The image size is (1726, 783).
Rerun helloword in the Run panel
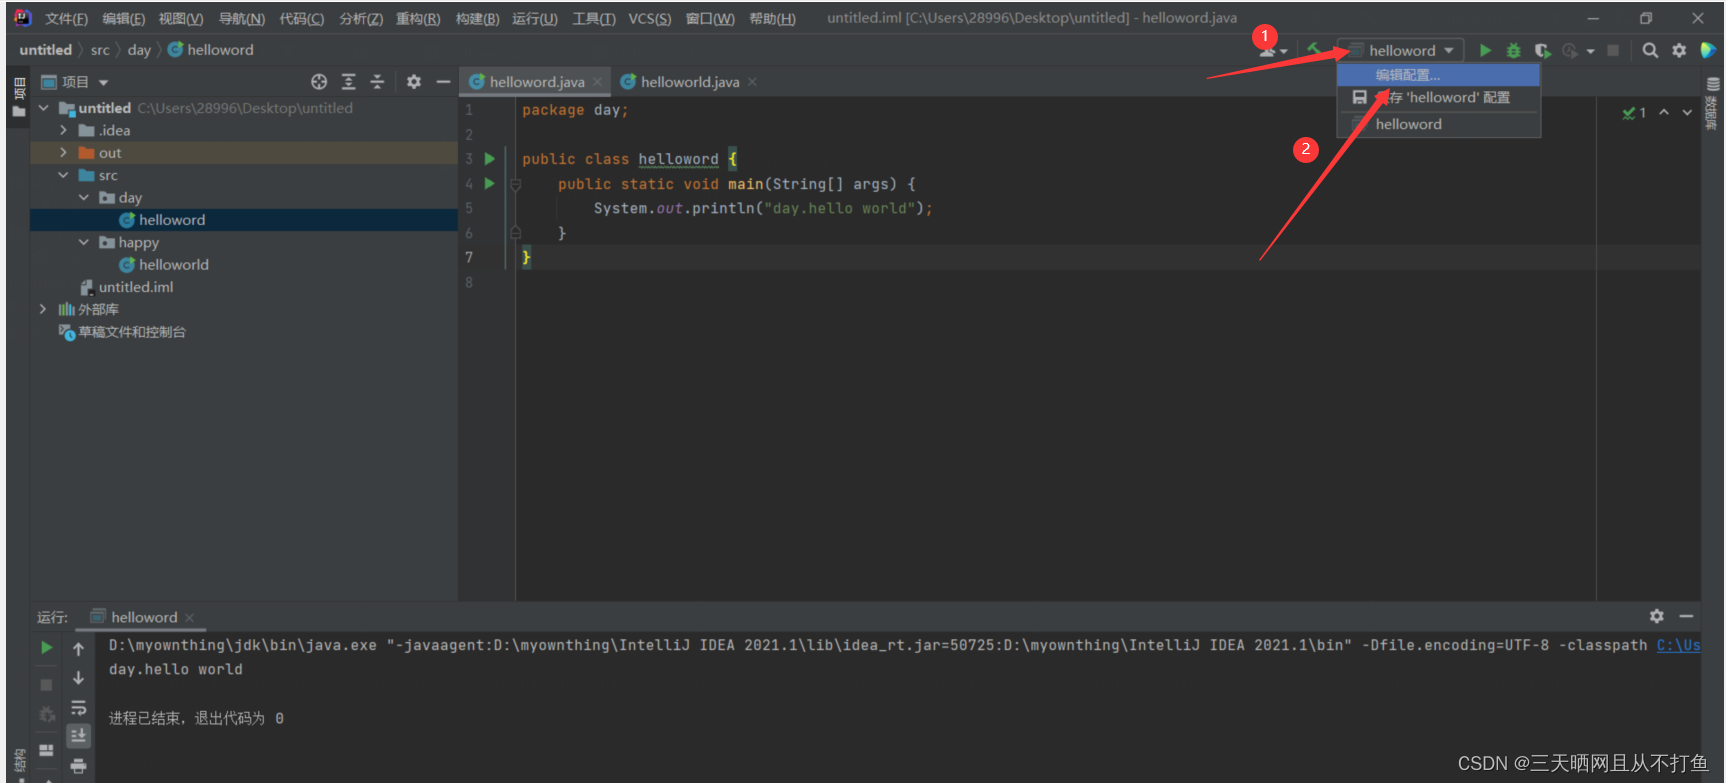(46, 648)
